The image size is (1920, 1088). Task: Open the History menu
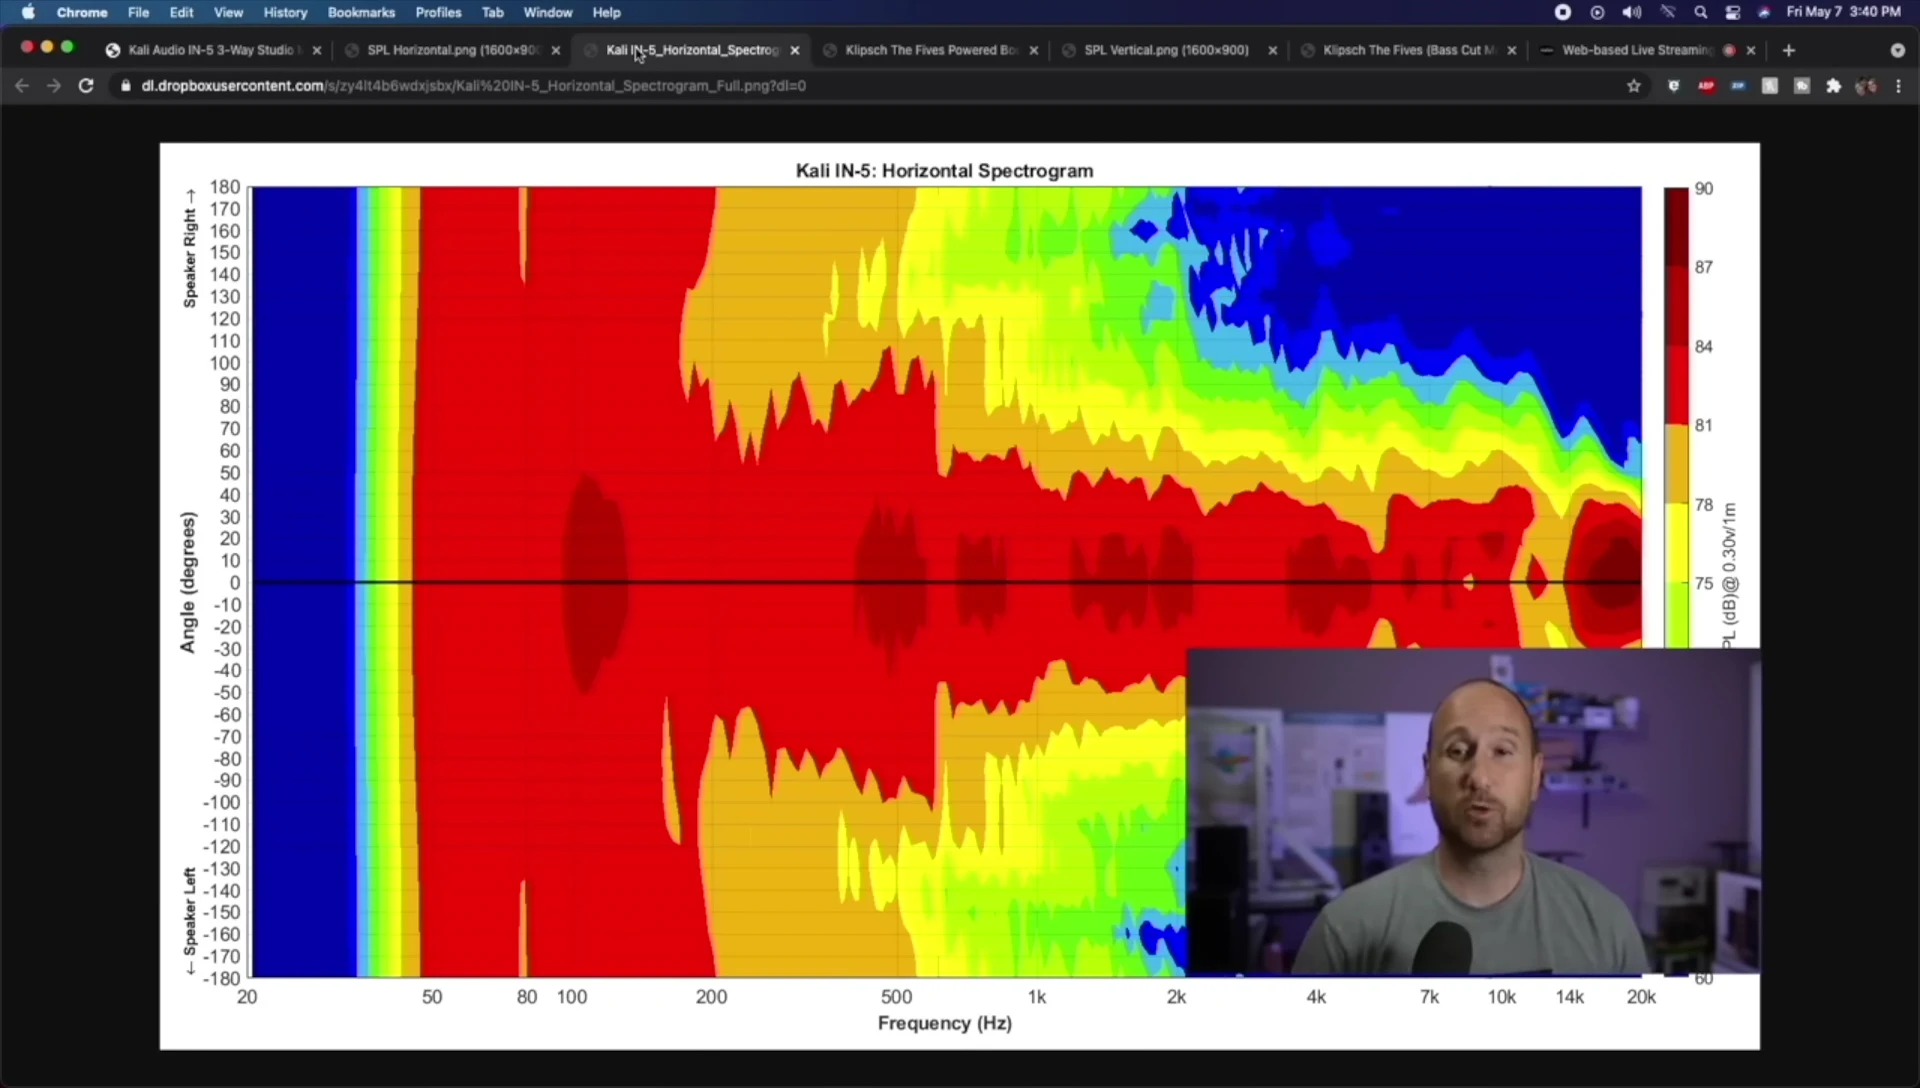point(285,12)
